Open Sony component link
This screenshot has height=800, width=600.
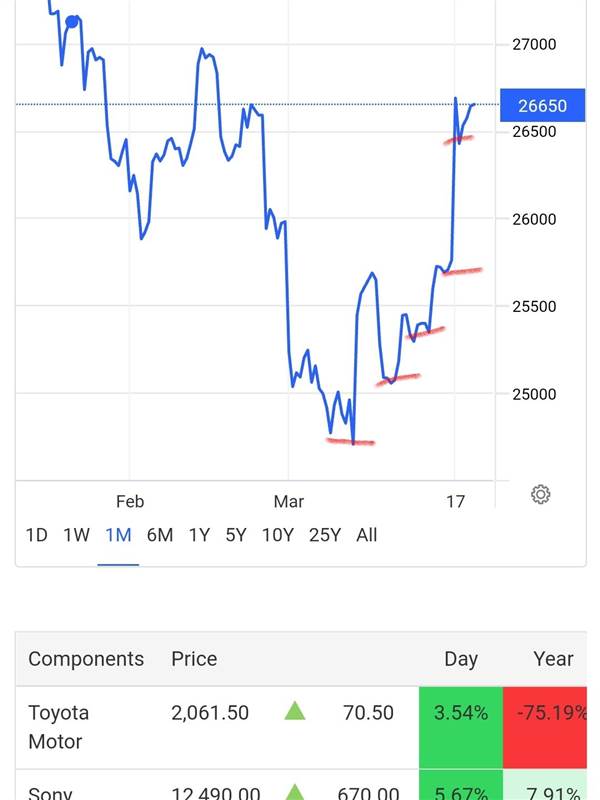pos(50,793)
